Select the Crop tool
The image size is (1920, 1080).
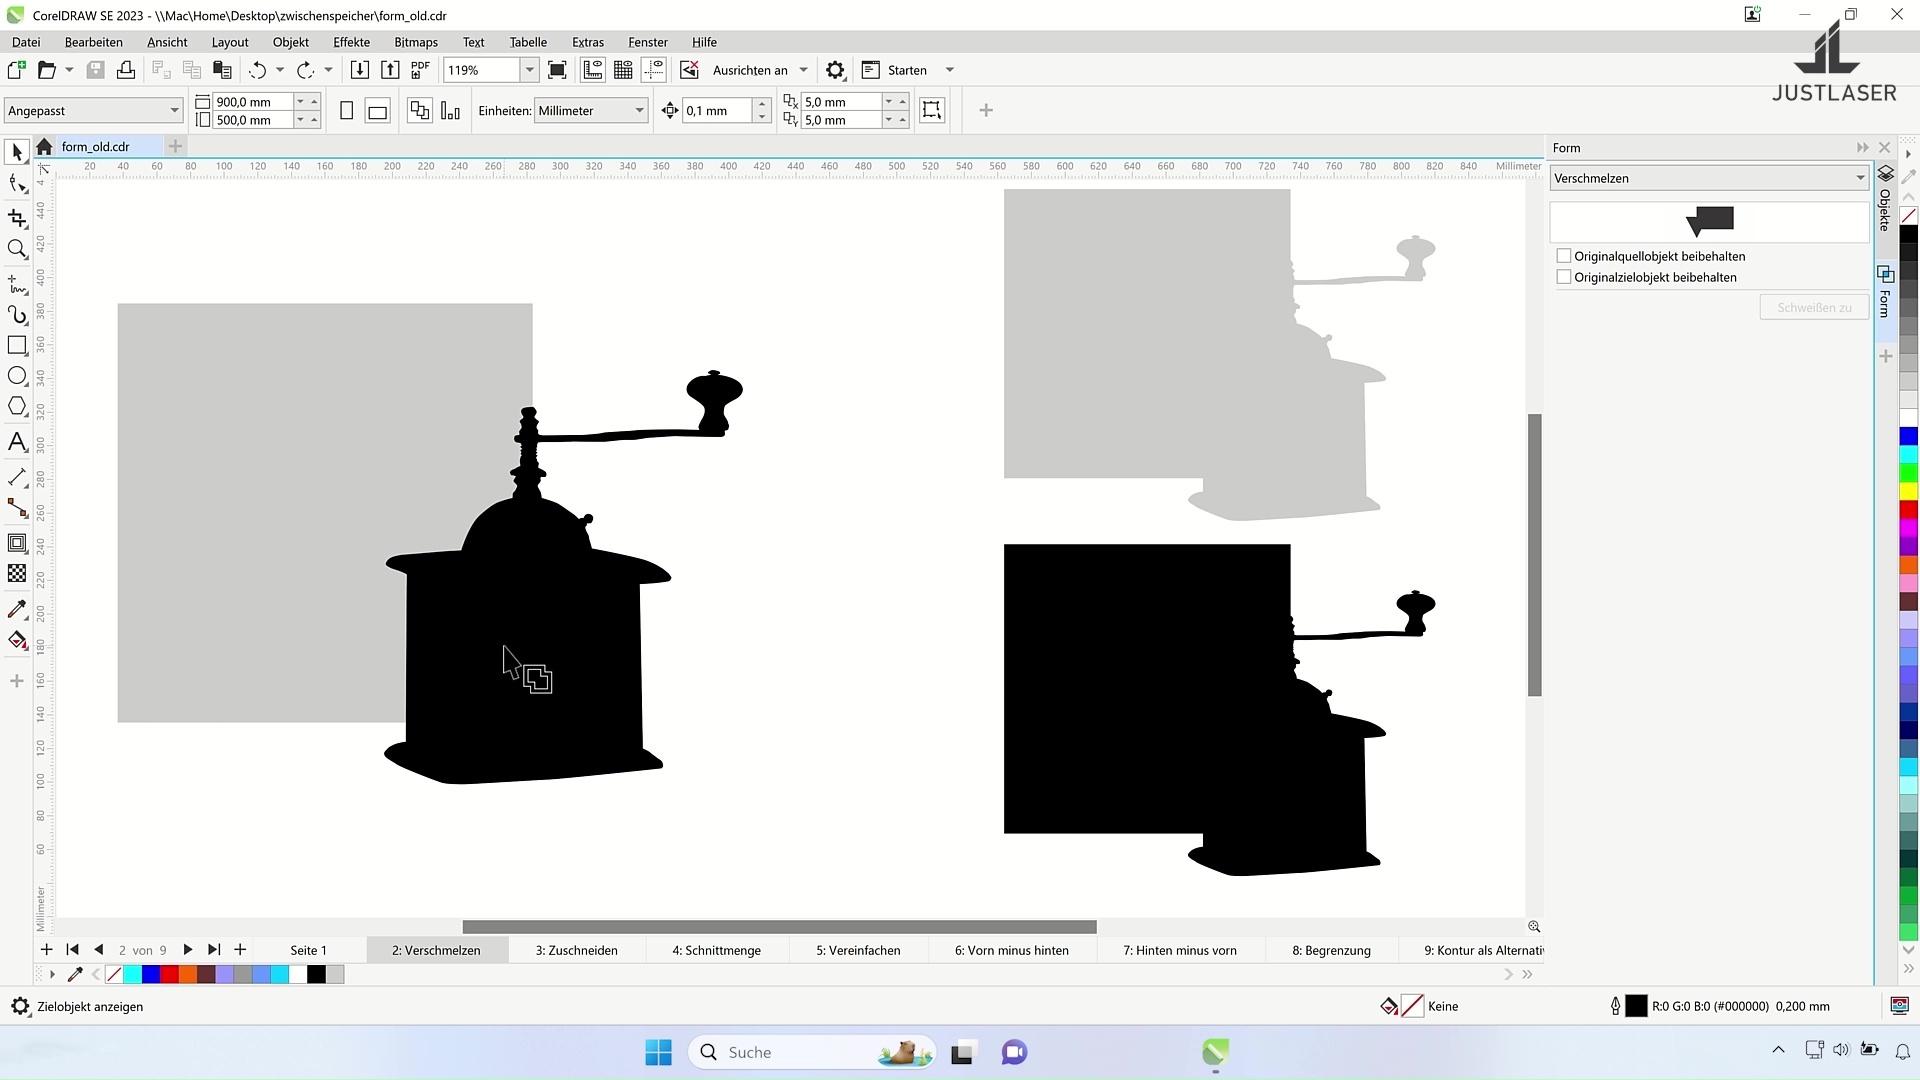[x=17, y=217]
